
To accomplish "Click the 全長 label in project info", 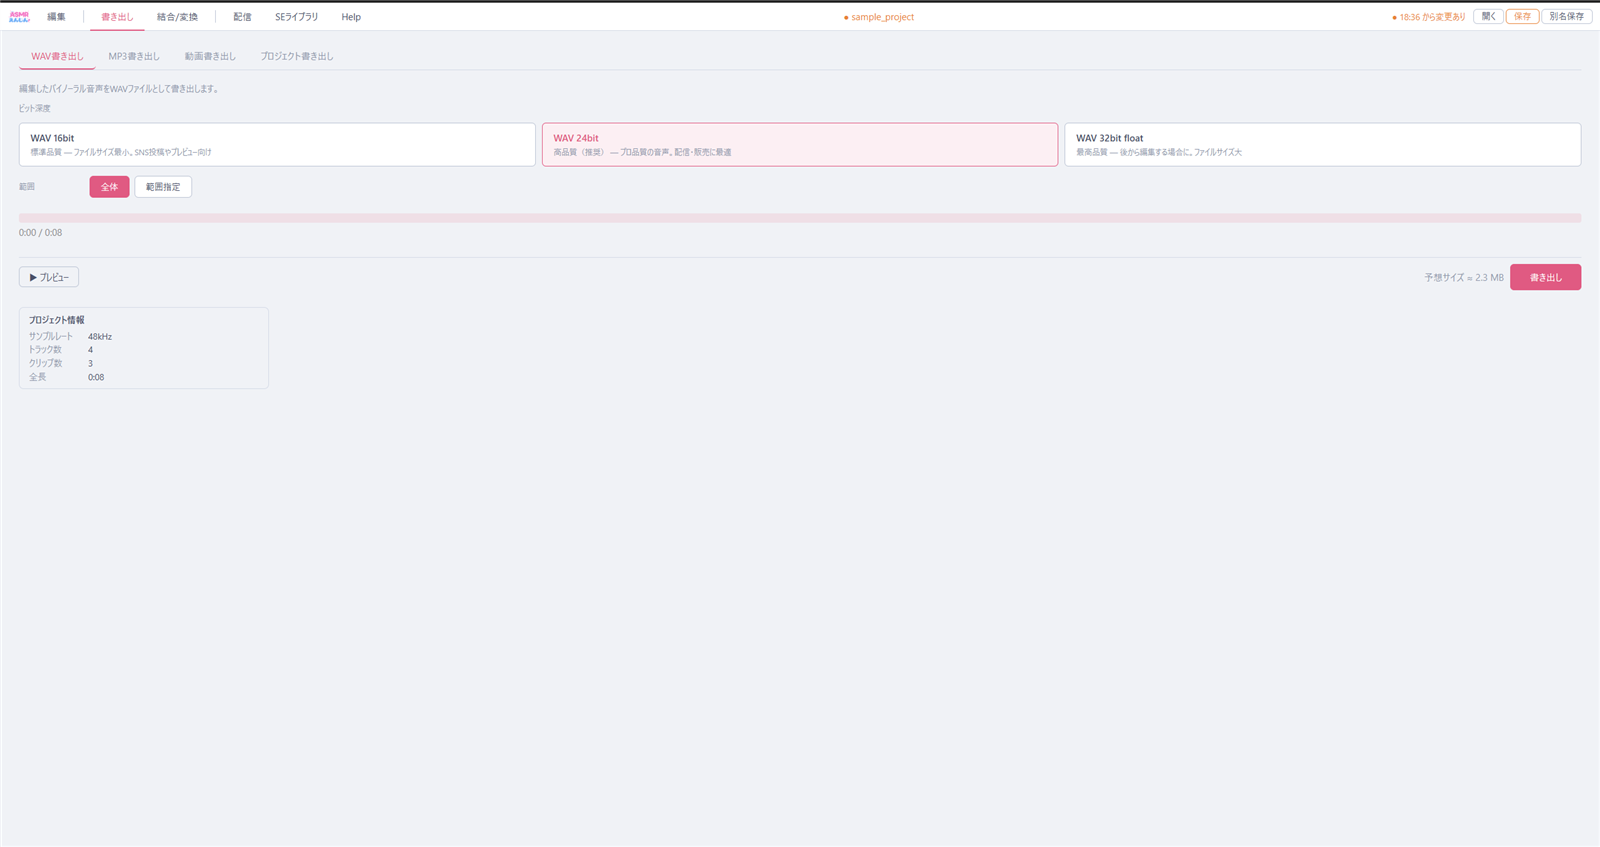I will click(x=38, y=377).
